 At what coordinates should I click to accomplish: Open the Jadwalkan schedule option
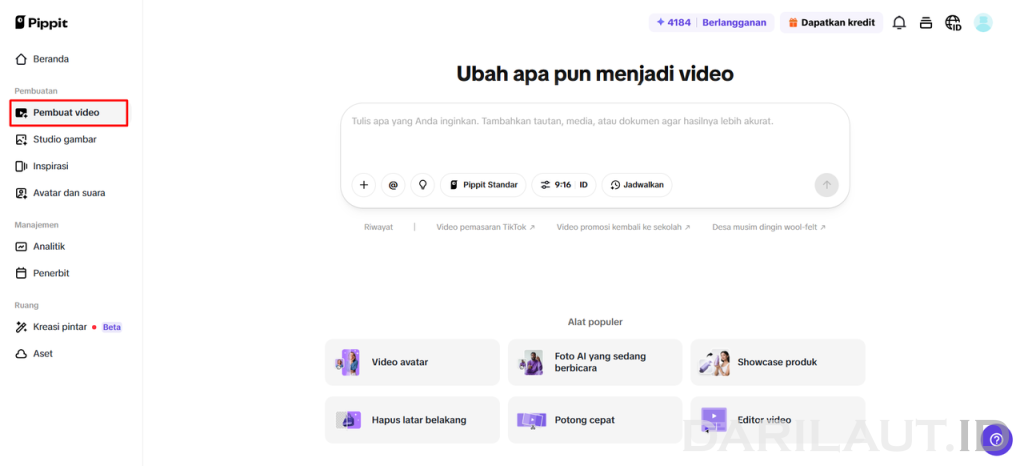tap(637, 185)
